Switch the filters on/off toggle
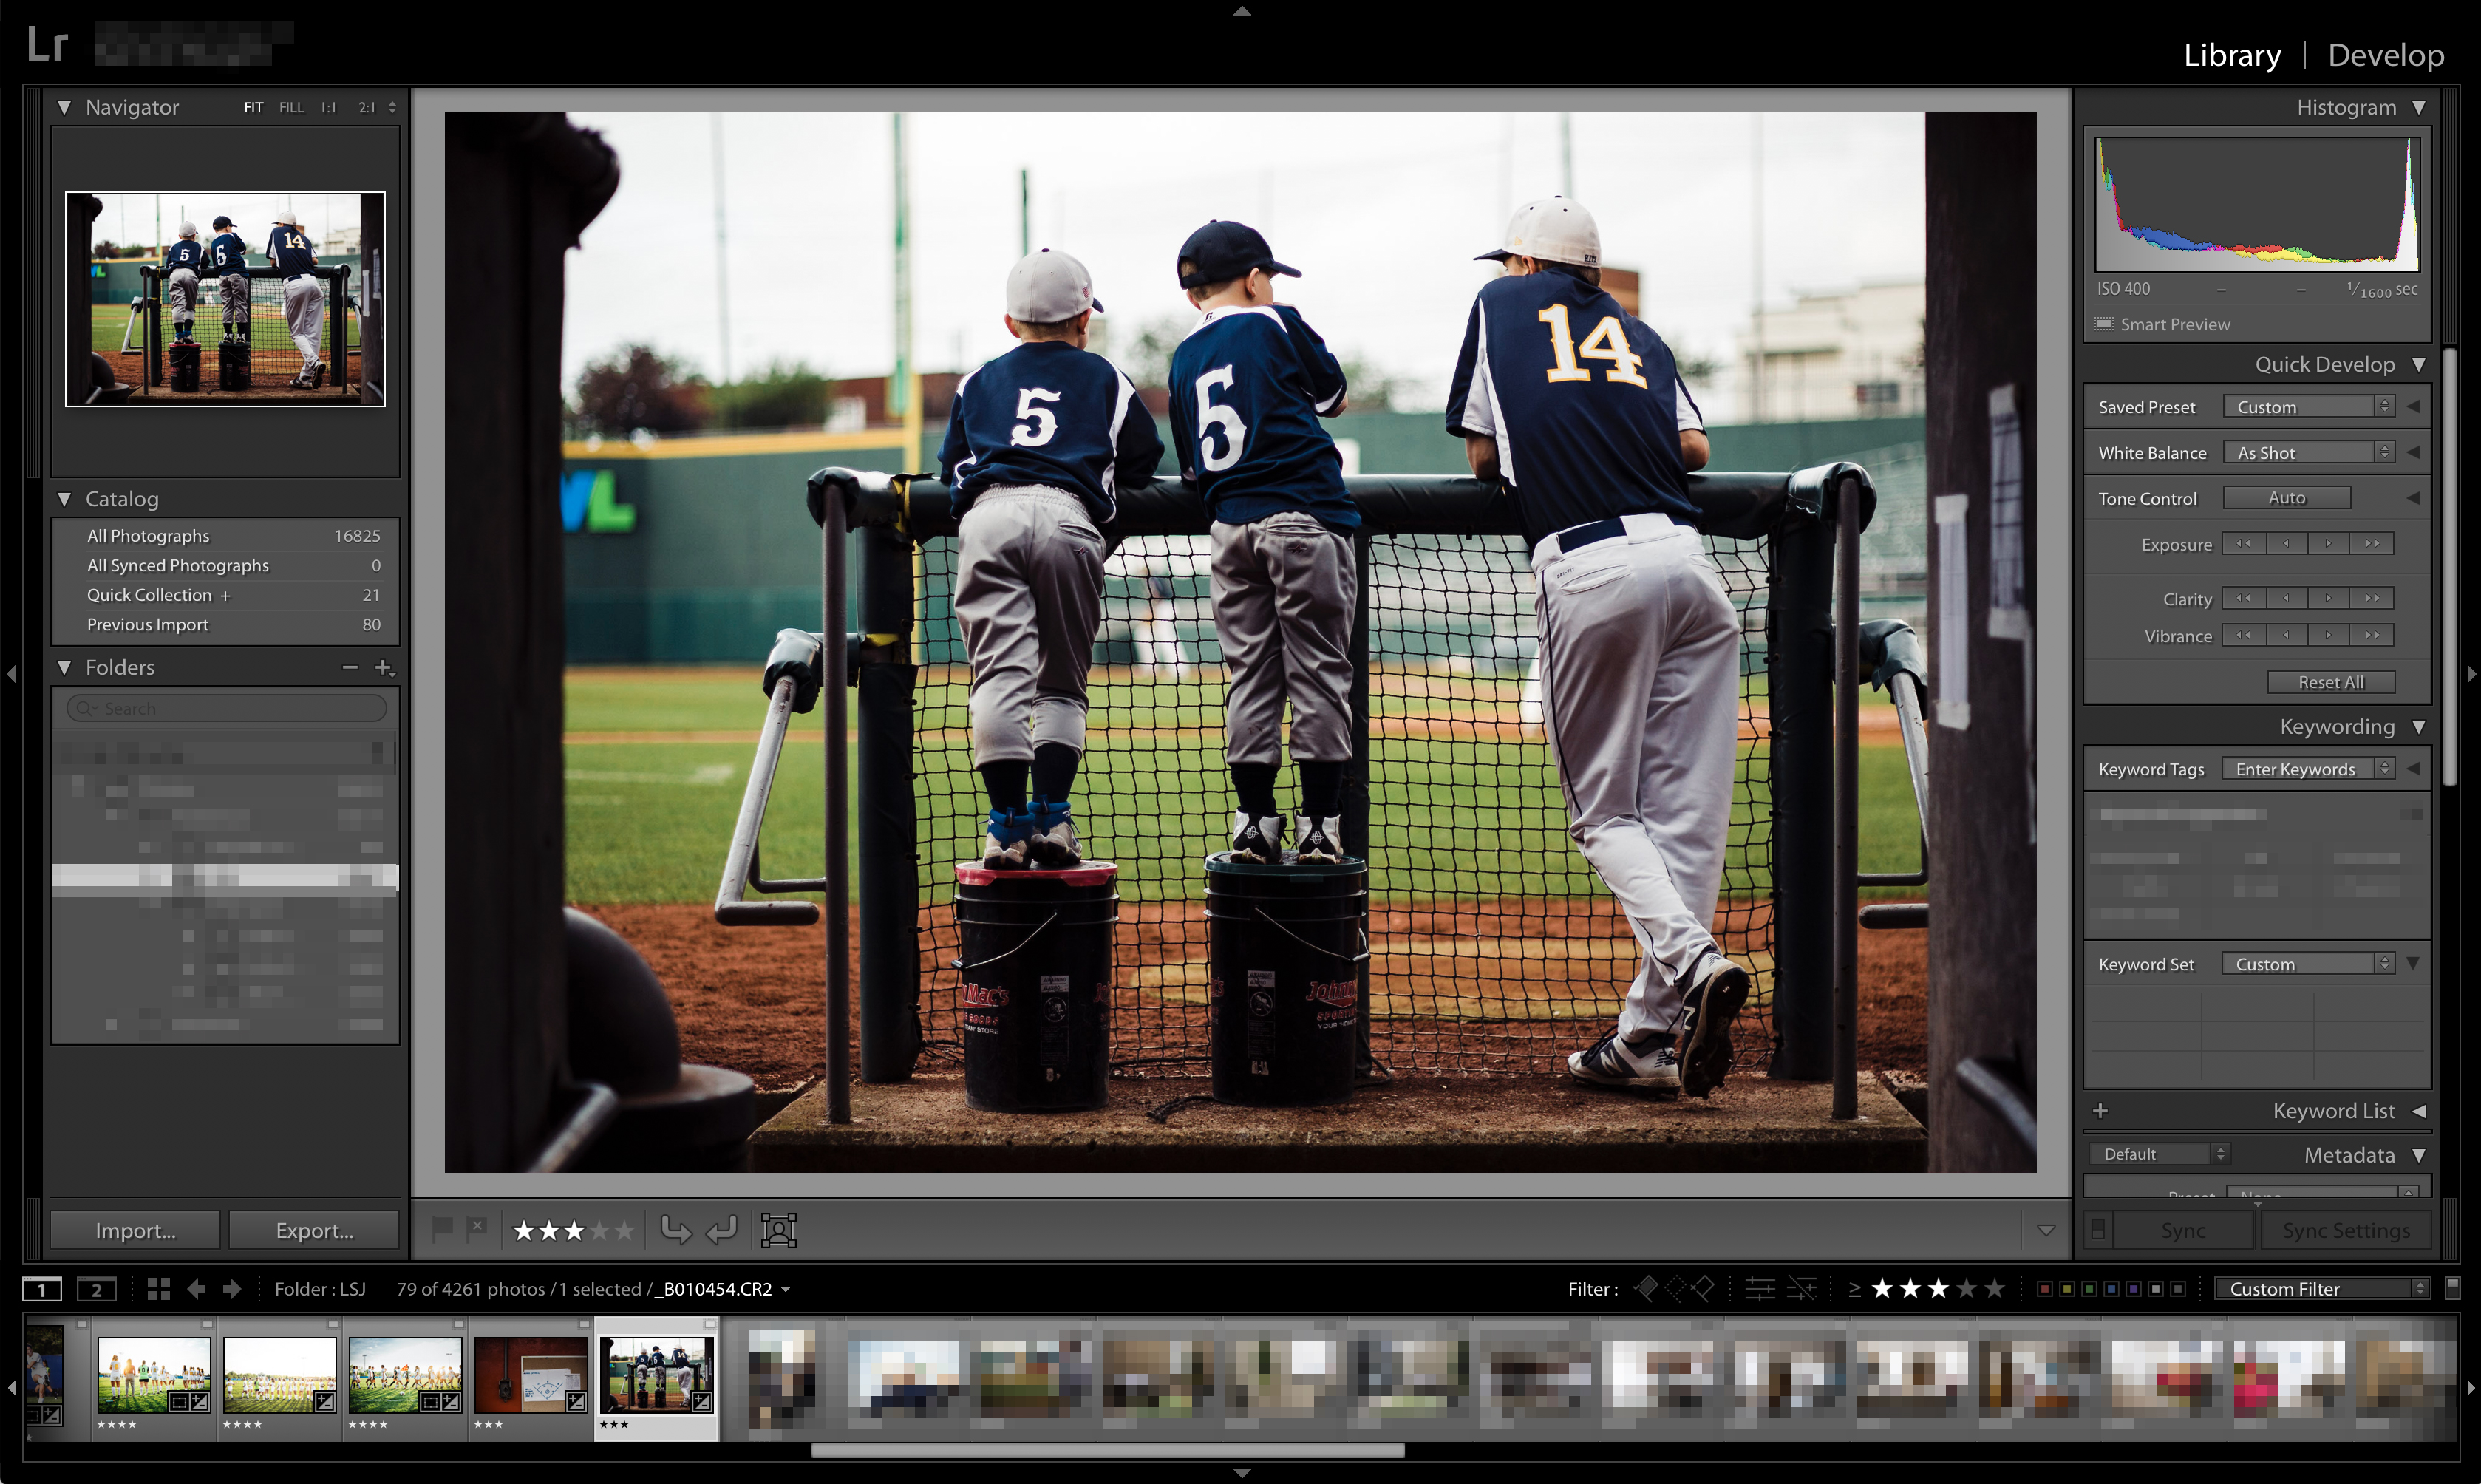The width and height of the screenshot is (2481, 1484). click(x=2452, y=1288)
